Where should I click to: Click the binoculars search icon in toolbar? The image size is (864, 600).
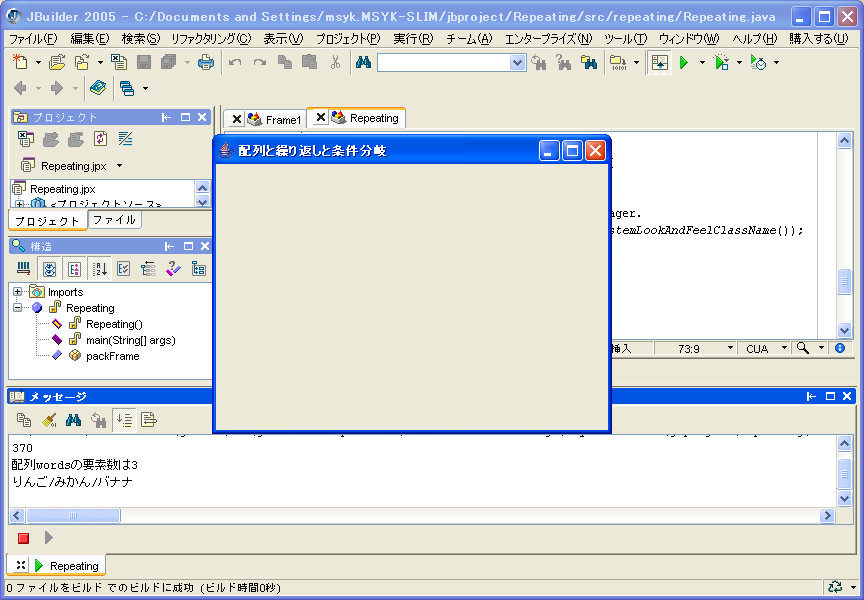363,62
